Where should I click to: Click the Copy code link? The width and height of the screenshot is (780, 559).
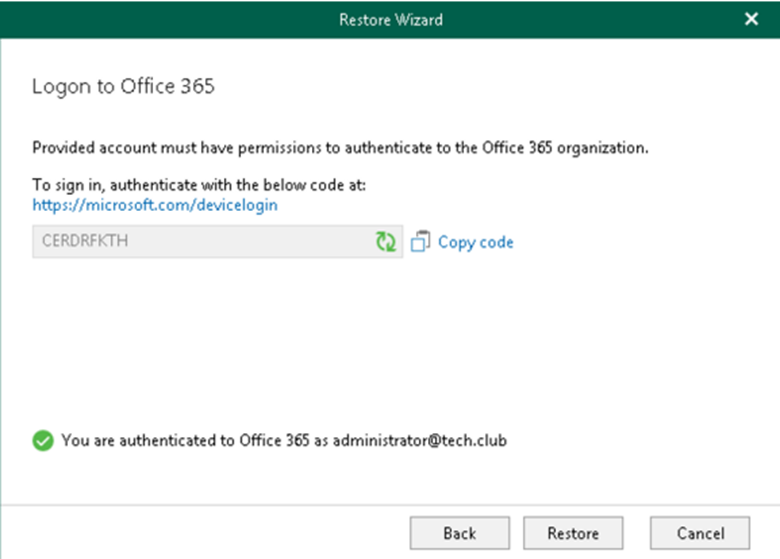click(x=476, y=242)
